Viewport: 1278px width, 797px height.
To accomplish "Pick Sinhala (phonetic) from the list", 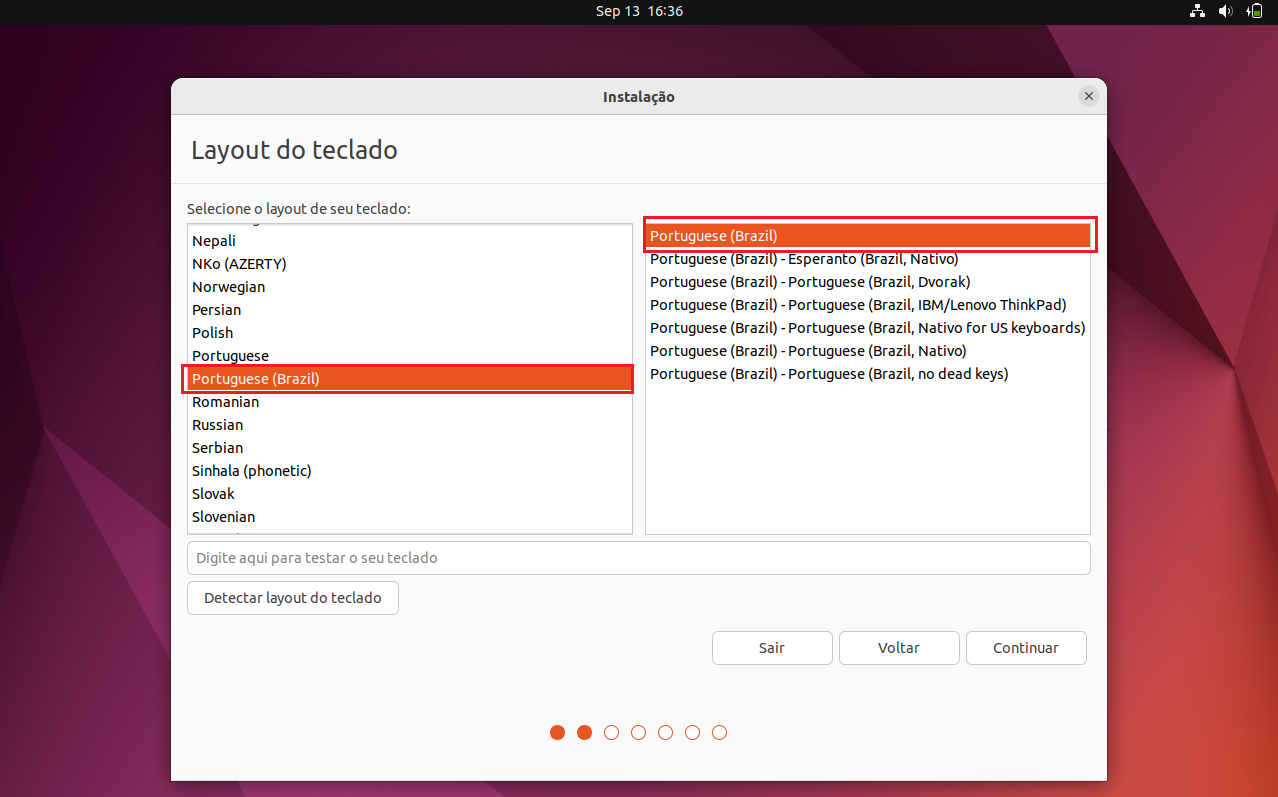I will [x=410, y=471].
